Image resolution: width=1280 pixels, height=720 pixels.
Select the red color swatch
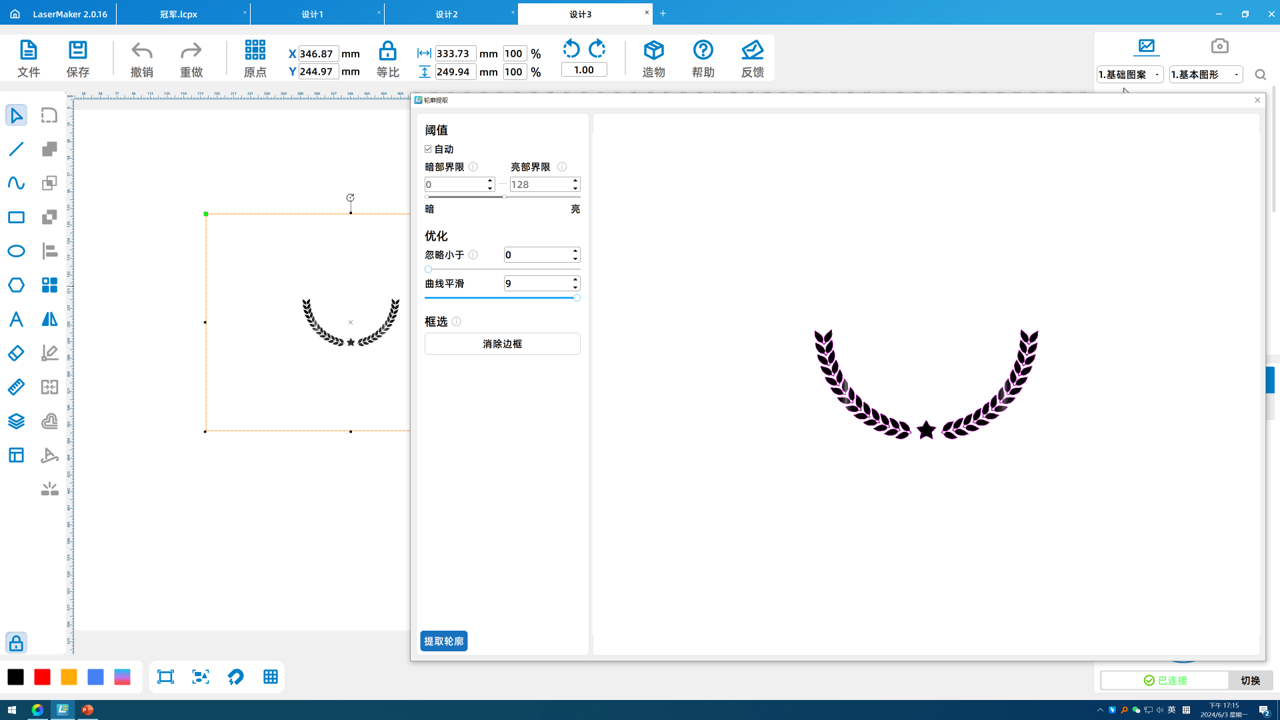[42, 677]
